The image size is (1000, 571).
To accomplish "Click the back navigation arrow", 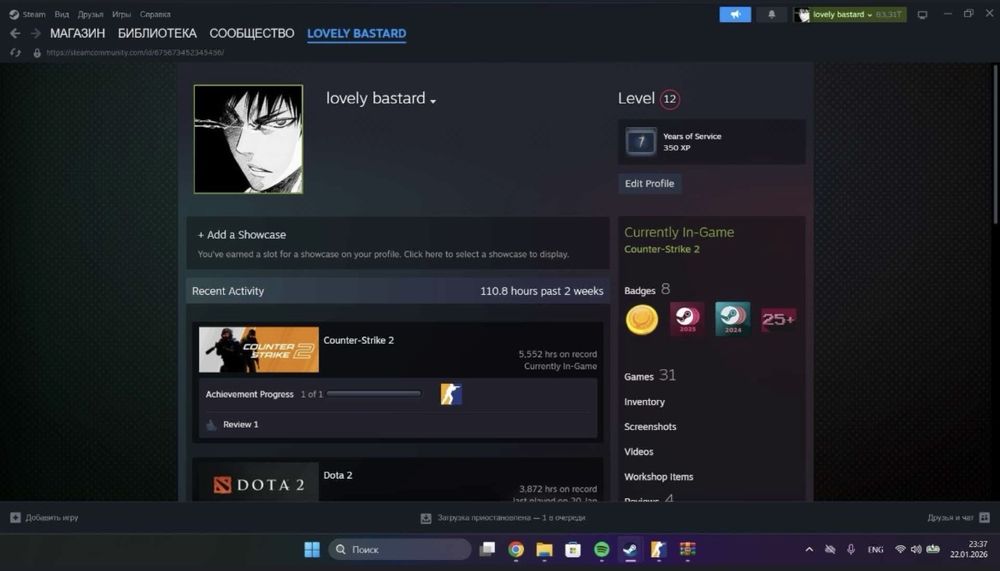I will click(x=15, y=33).
